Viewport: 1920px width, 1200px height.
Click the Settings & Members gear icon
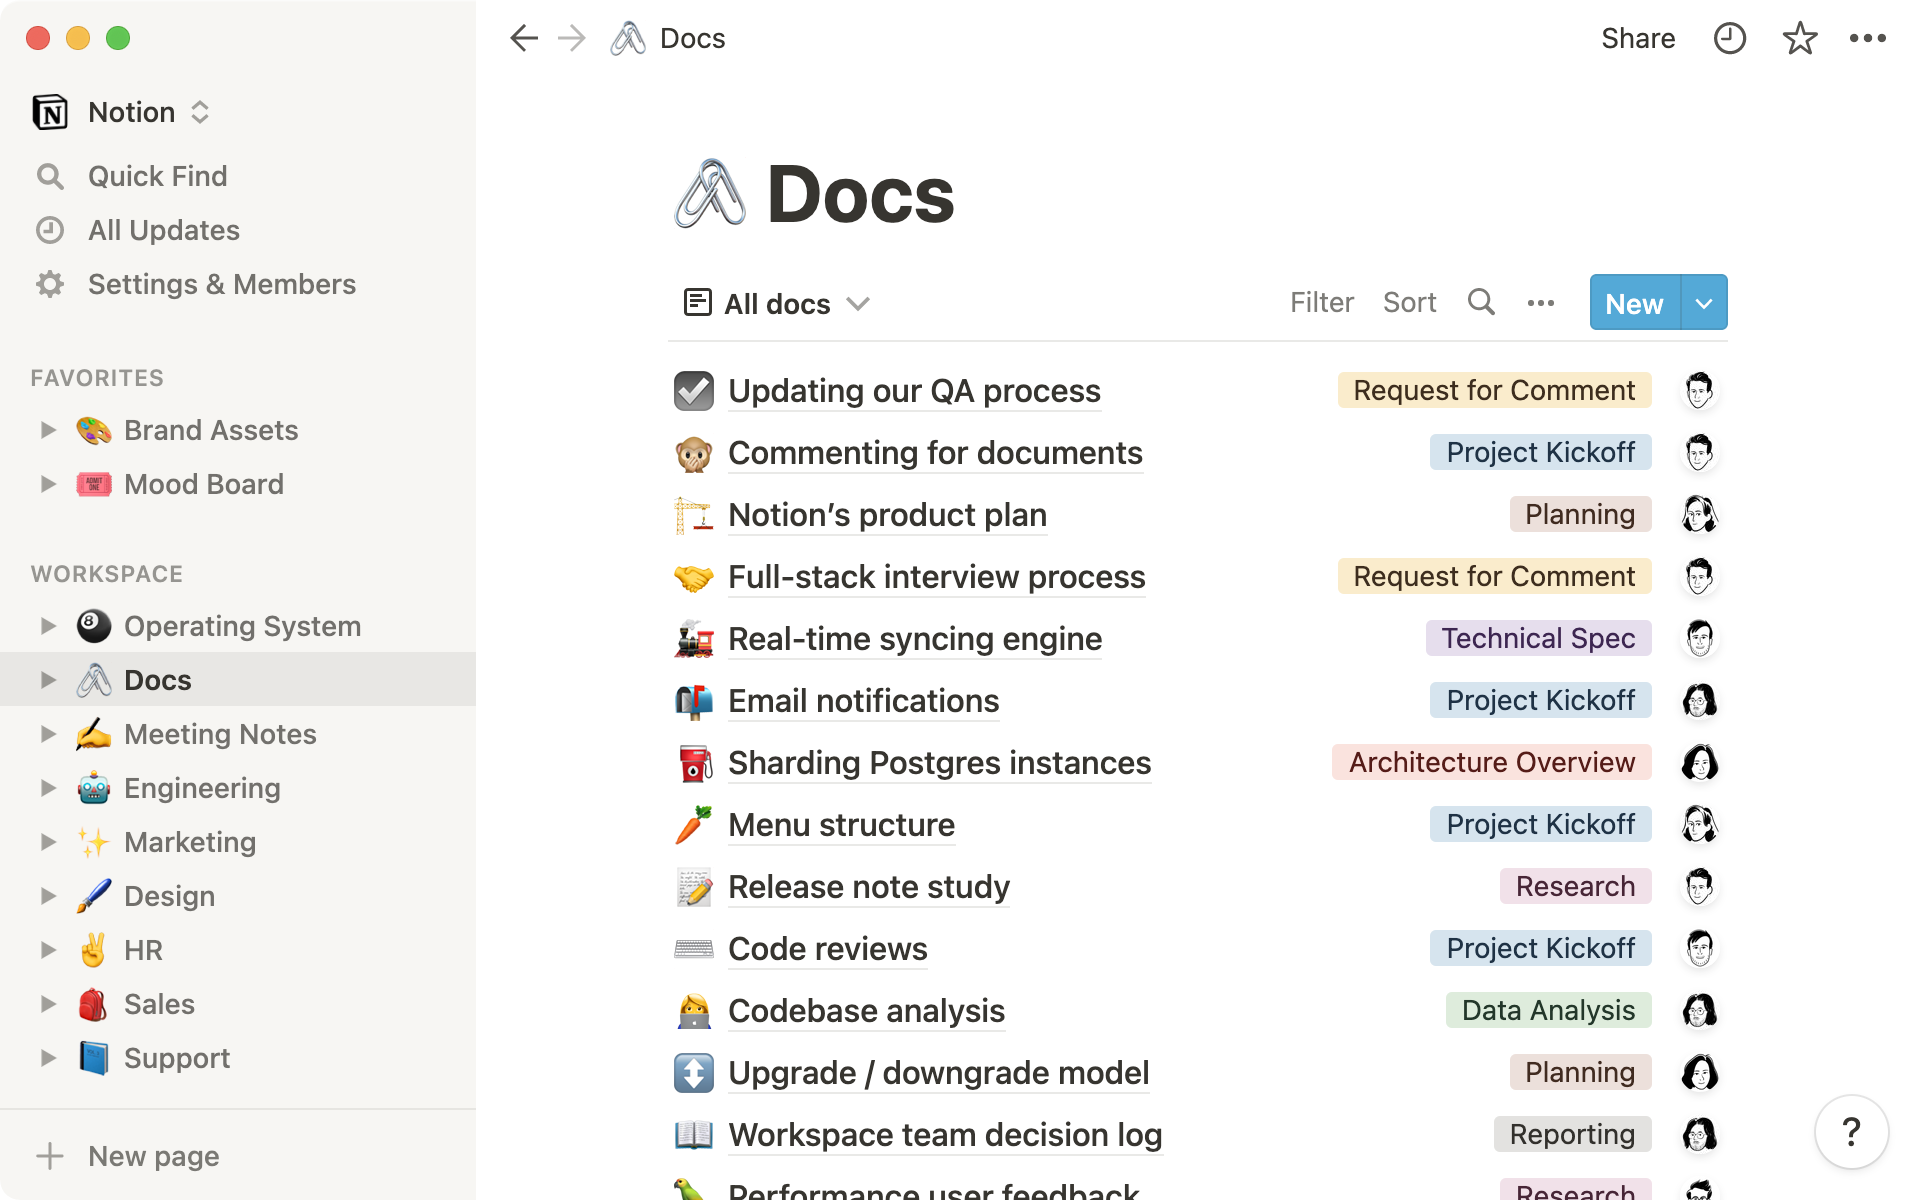(51, 283)
